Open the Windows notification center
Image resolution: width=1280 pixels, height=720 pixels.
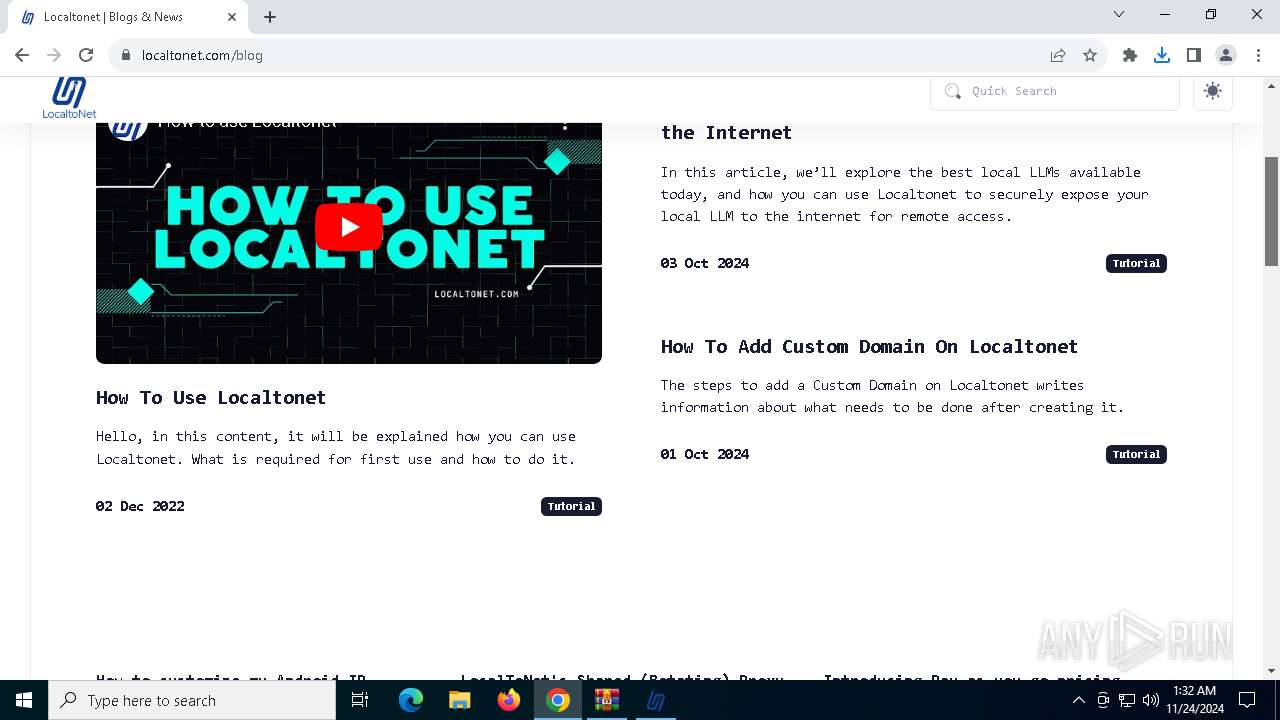click(x=1247, y=700)
